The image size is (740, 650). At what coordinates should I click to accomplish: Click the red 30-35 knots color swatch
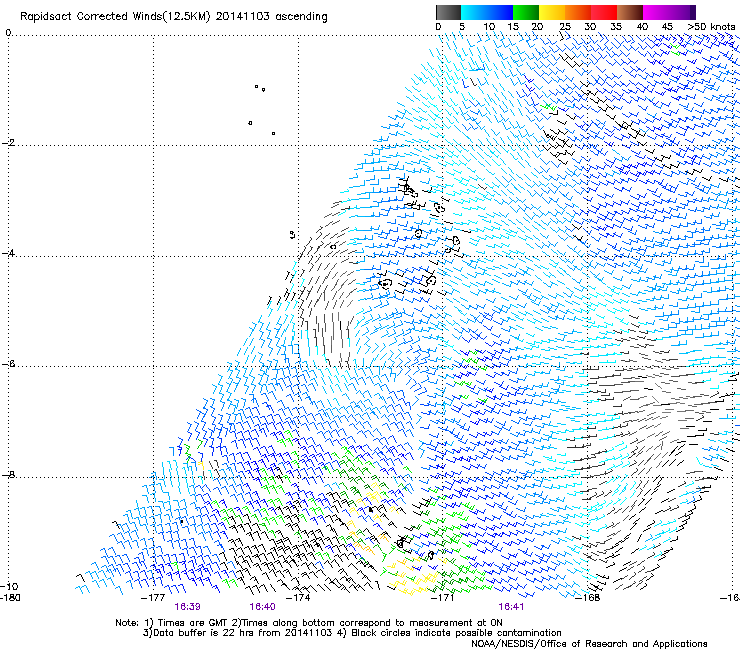point(604,12)
